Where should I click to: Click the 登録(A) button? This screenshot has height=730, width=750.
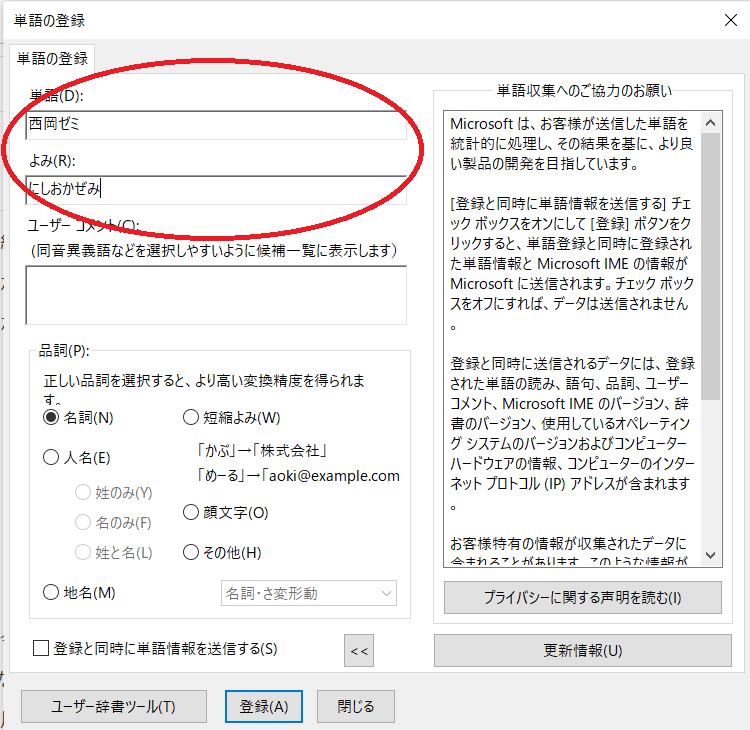[264, 706]
